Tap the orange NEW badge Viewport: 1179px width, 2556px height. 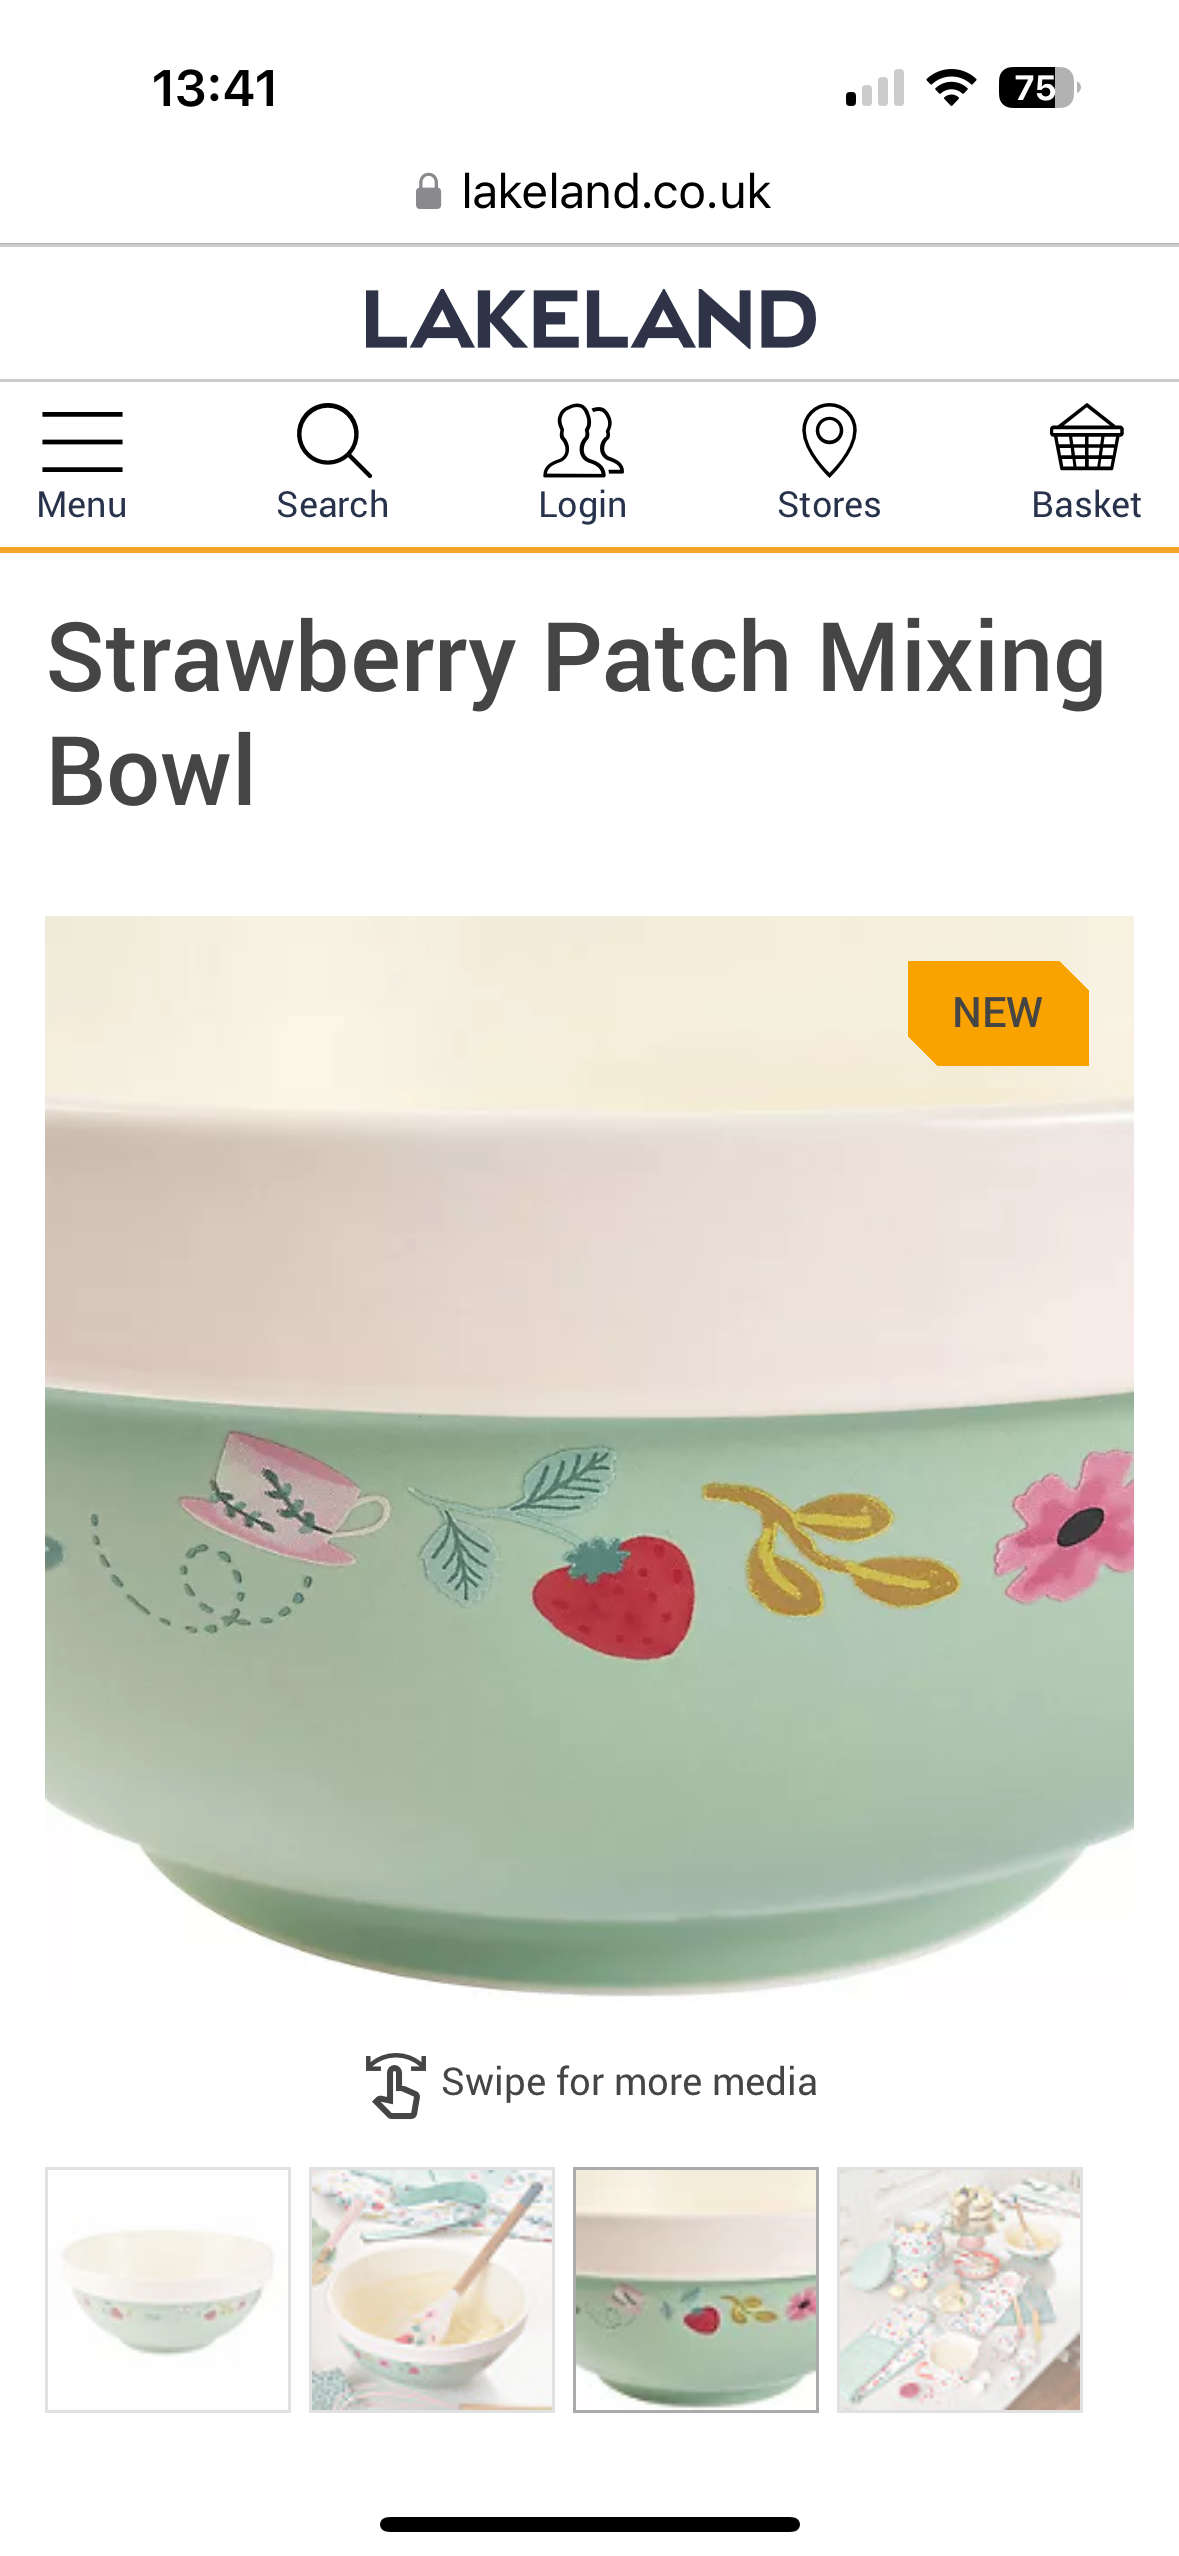(998, 1013)
